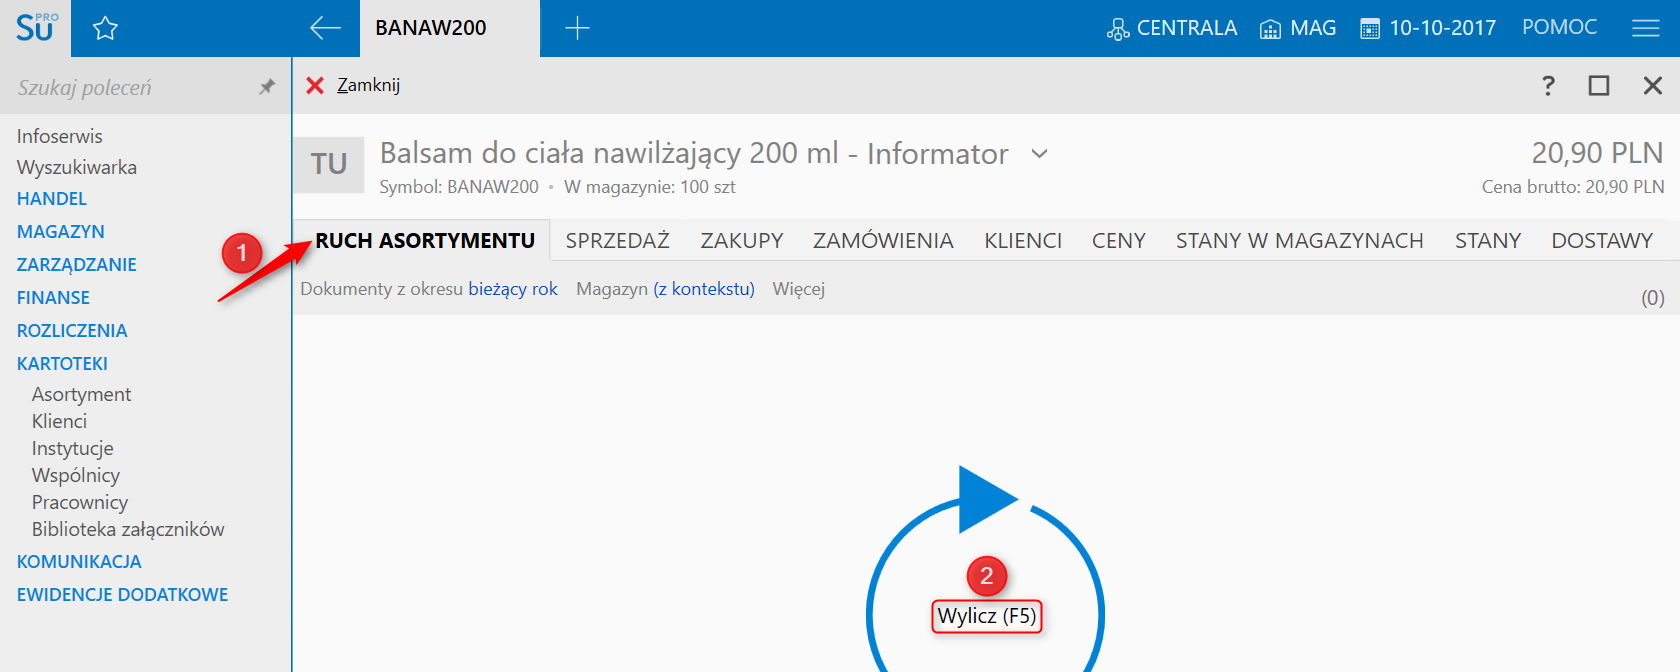Screen dimensions: 1680x672
Task: Switch to the SPRZEDAŻ tab
Action: 617,241
